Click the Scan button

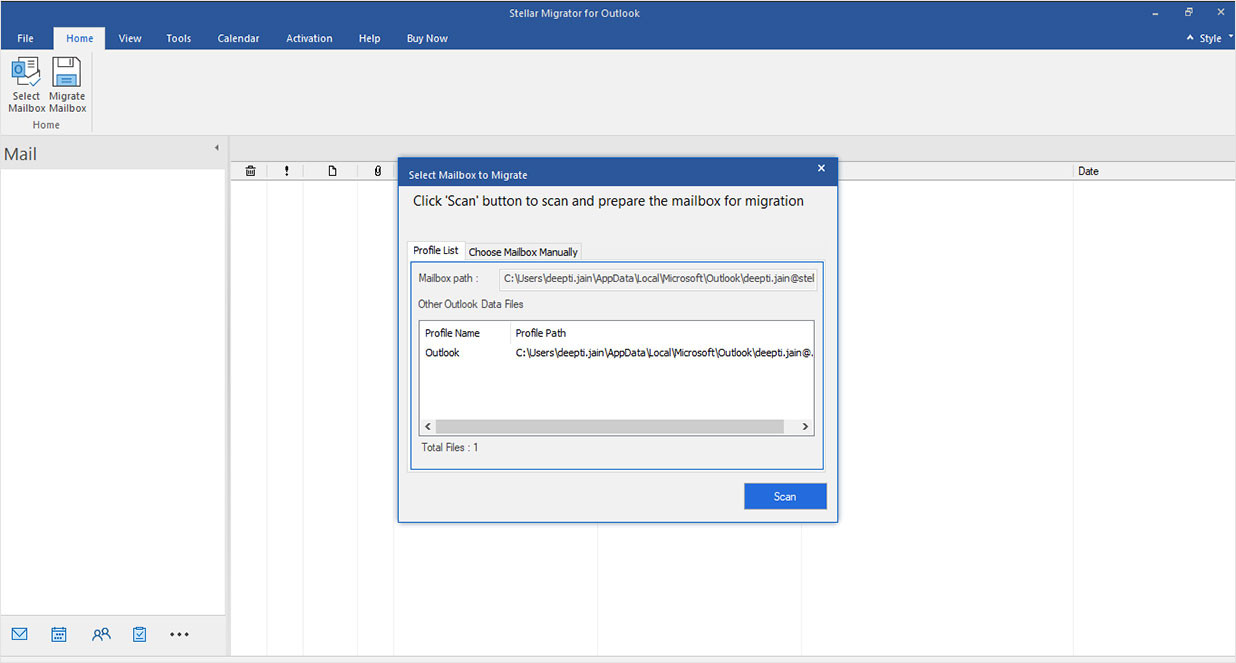point(785,496)
